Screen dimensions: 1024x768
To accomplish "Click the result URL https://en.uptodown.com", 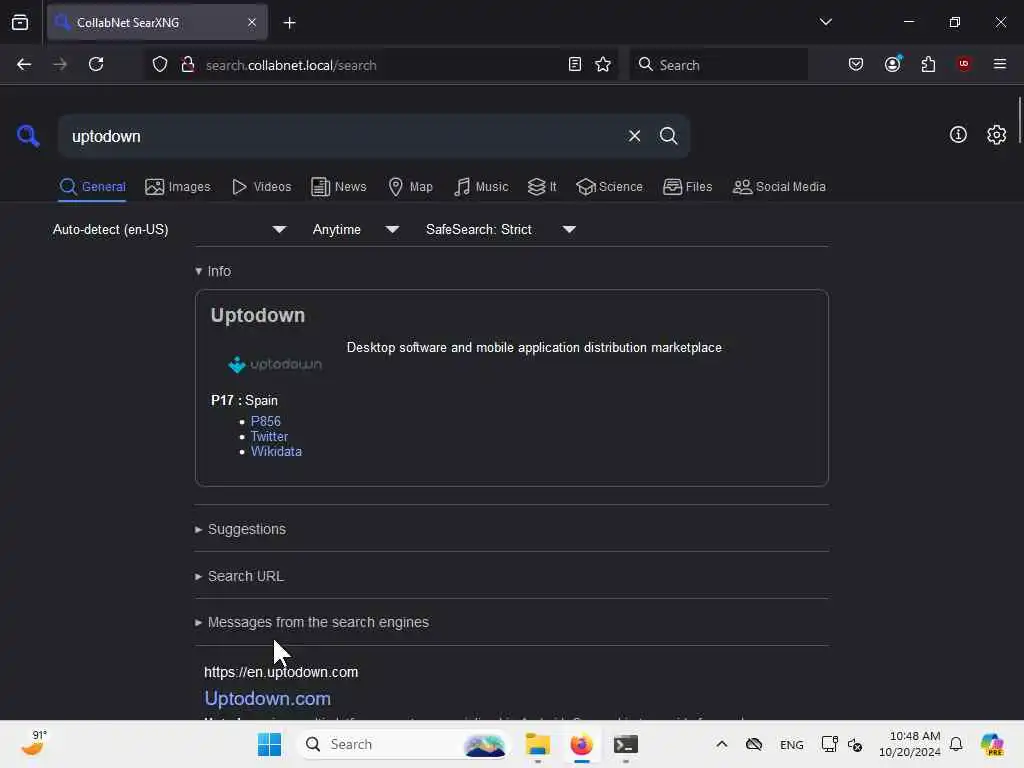I will (281, 672).
